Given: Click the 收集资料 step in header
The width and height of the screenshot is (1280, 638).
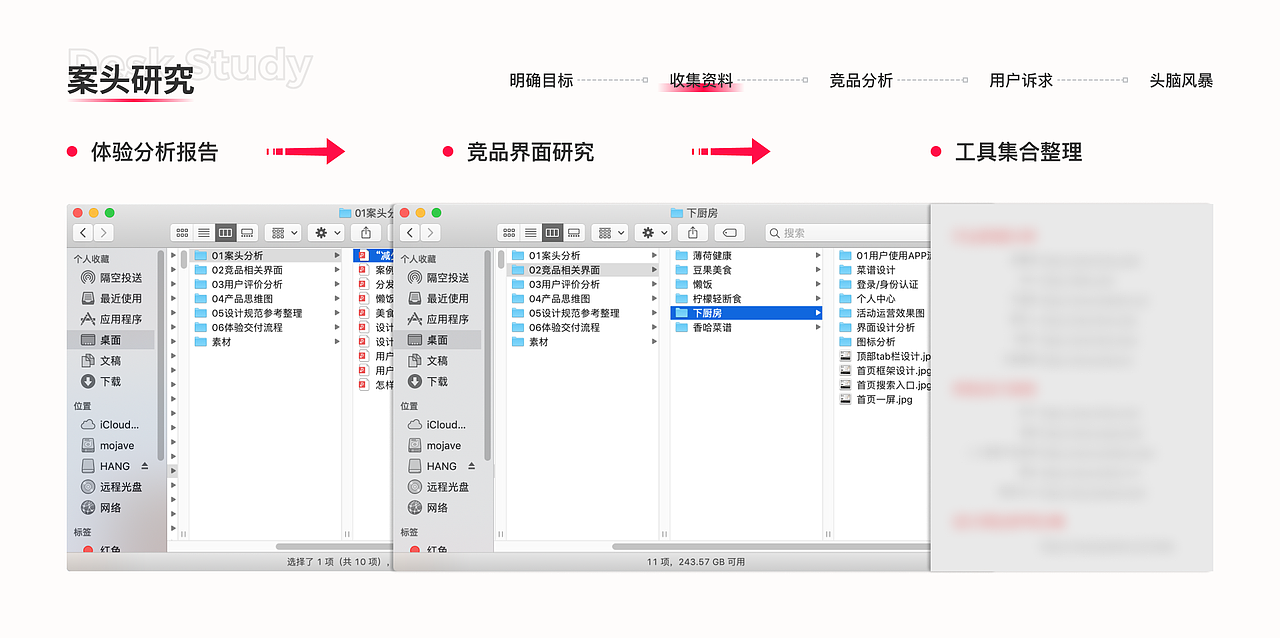Looking at the screenshot, I should [x=701, y=80].
